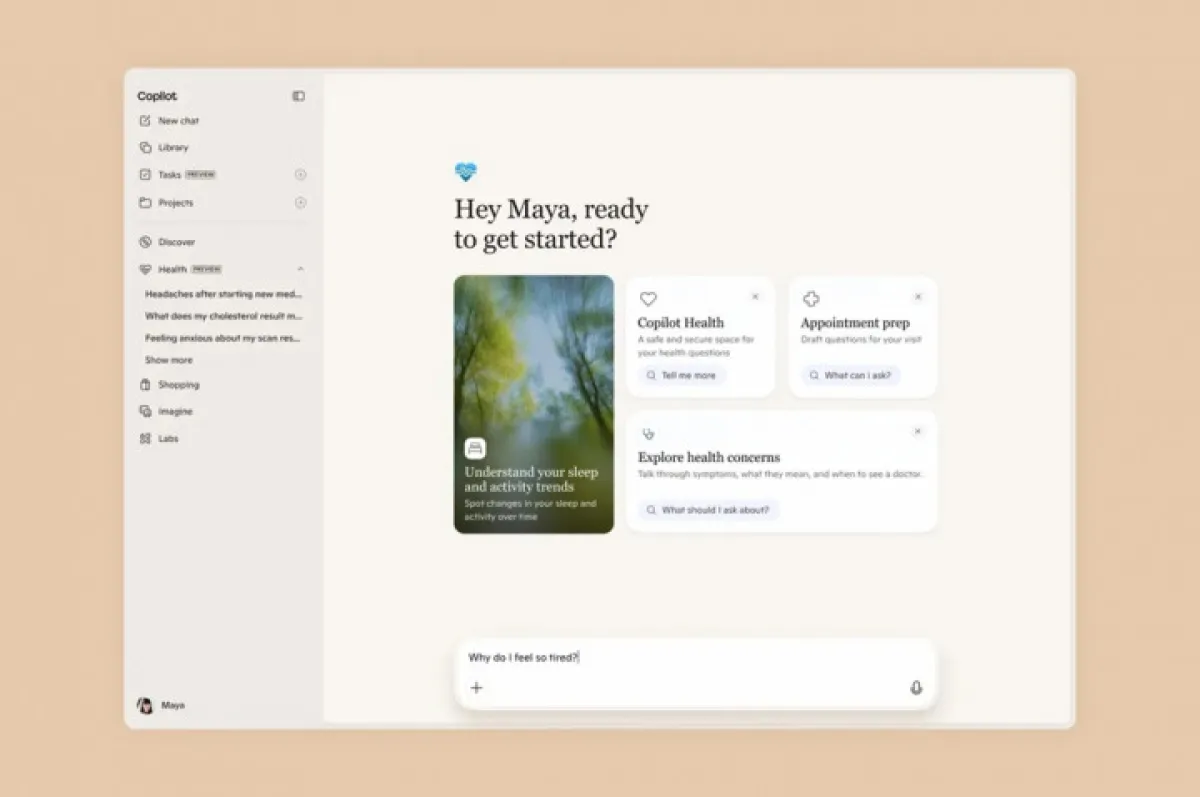Click the Health heart icon in sidebar
Viewport: 1200px width, 797px height.
145,269
